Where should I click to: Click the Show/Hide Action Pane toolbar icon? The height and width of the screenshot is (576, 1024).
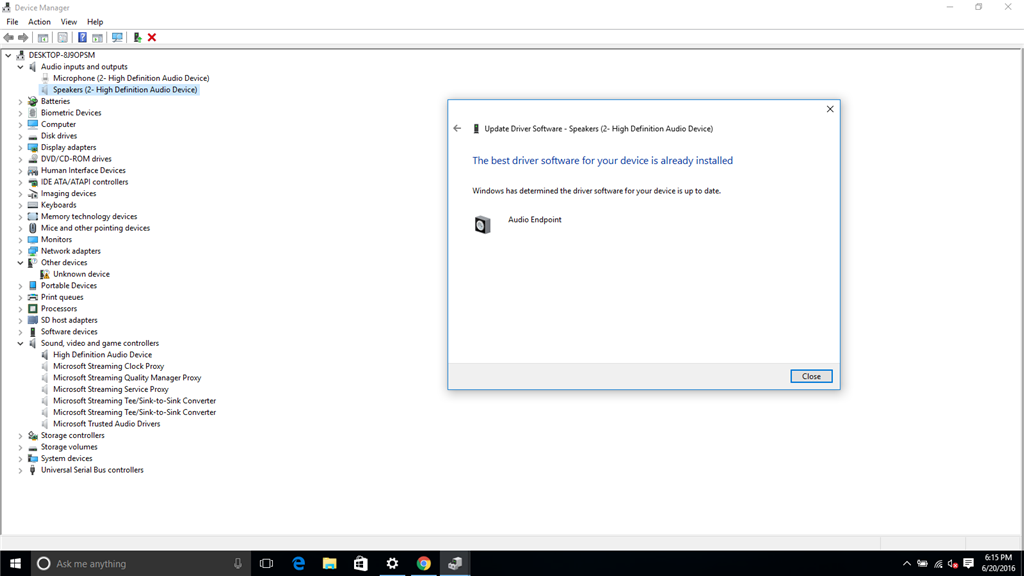pos(97,38)
